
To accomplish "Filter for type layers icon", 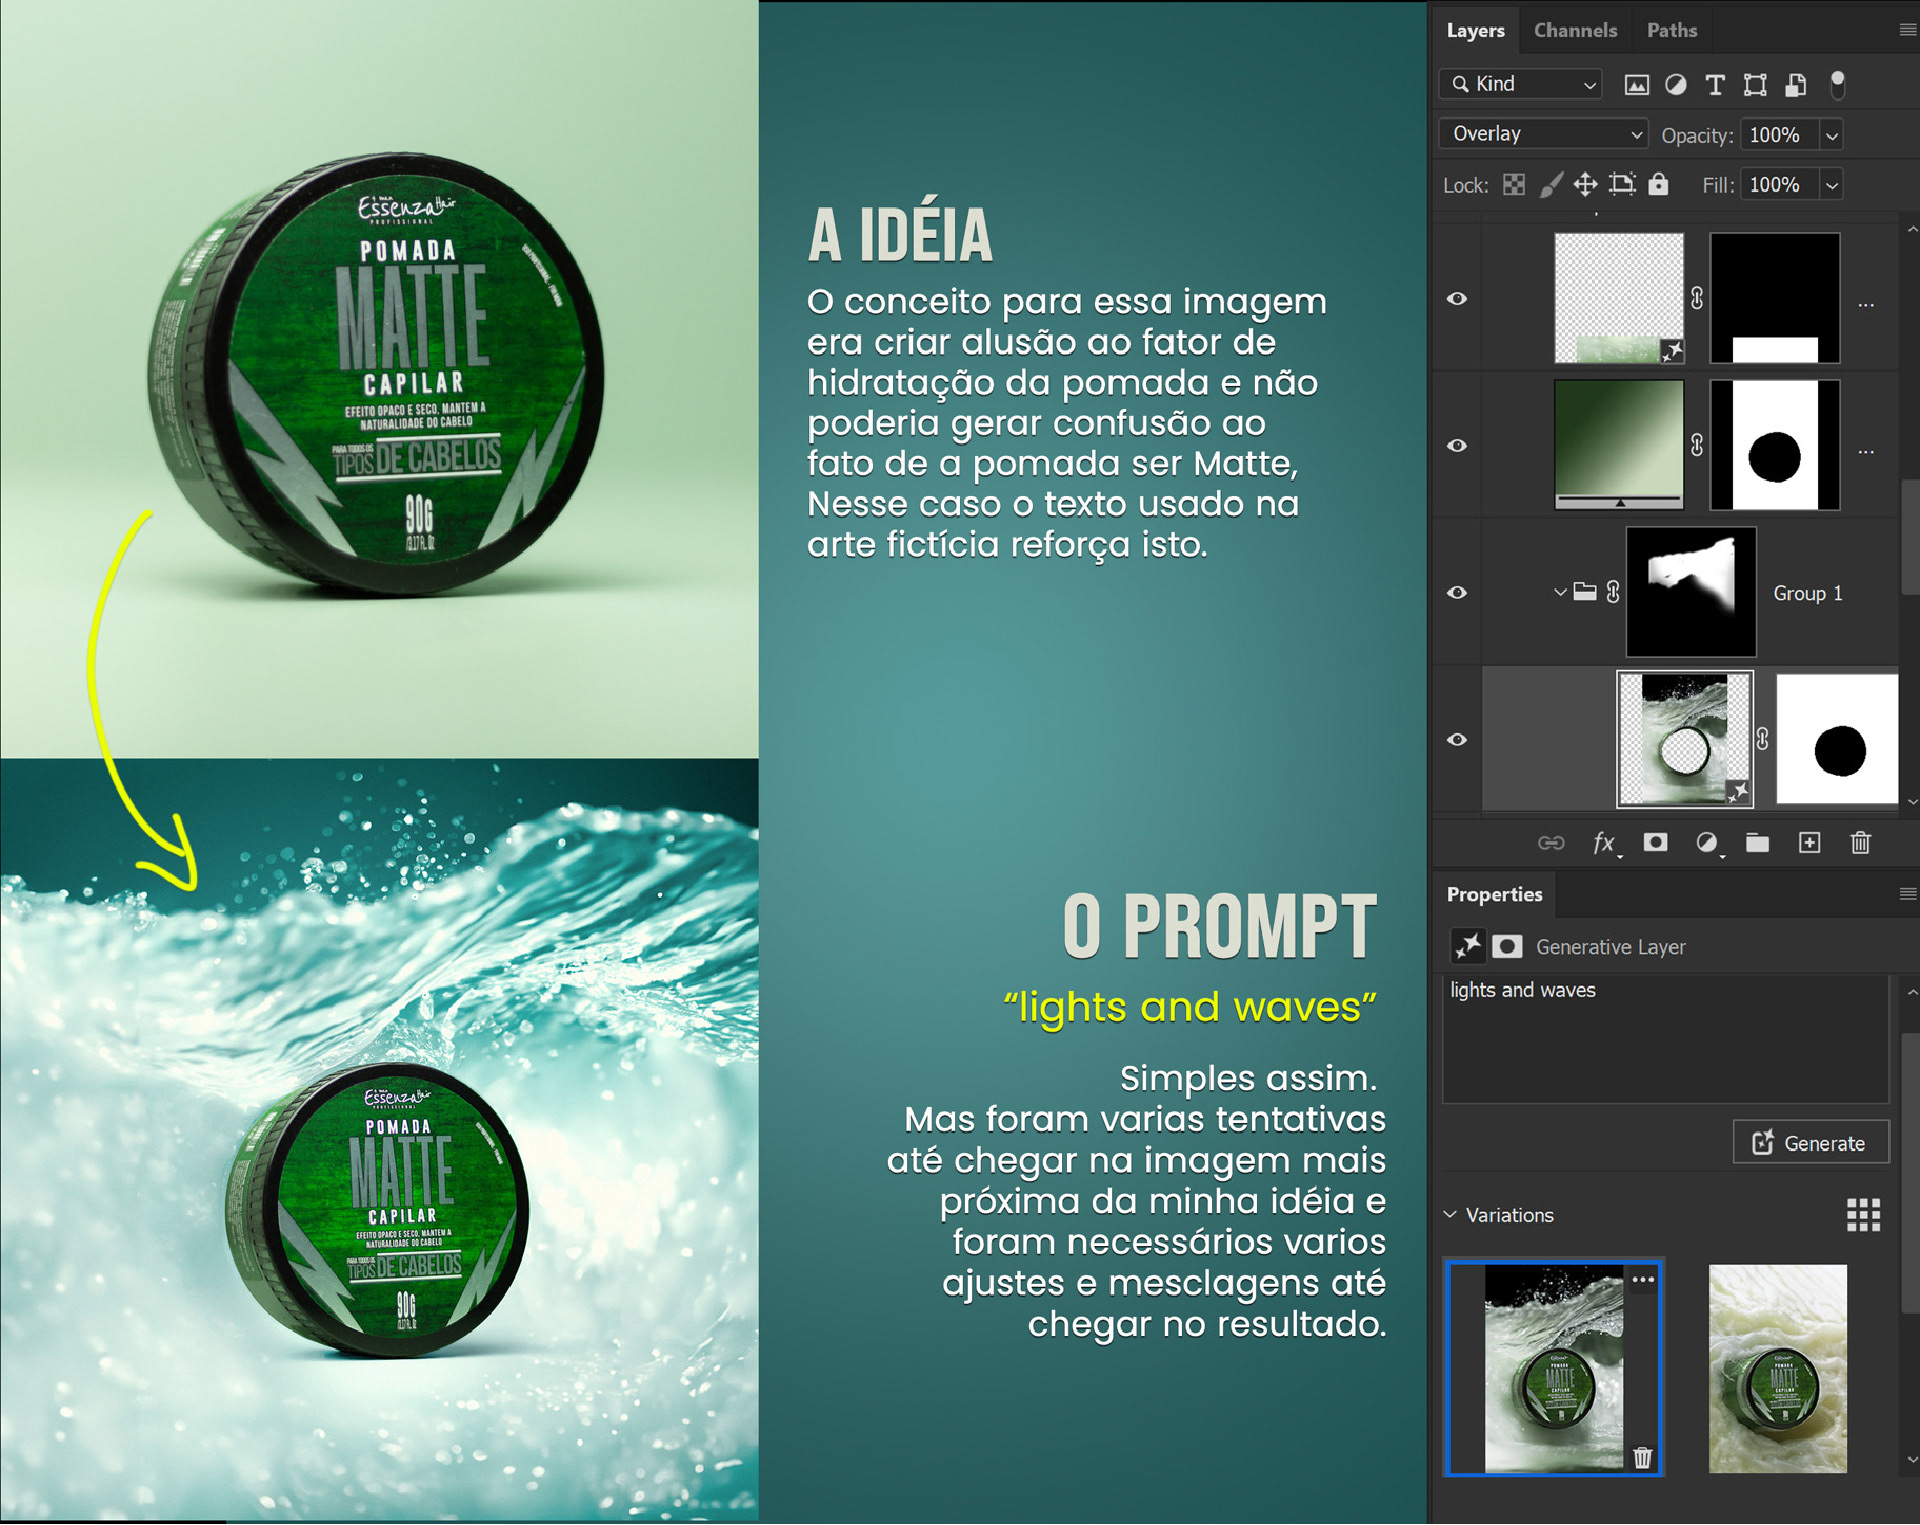I will [1715, 85].
